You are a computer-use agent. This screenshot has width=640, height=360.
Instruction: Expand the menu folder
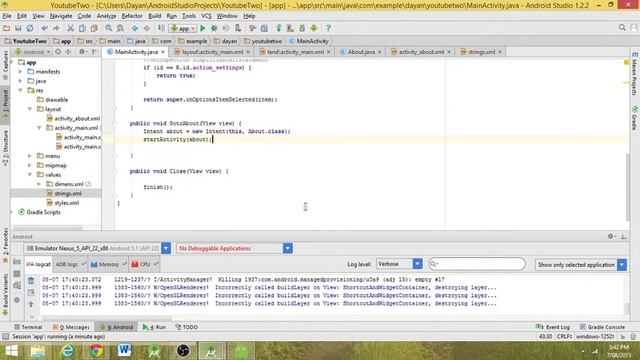coord(30,156)
